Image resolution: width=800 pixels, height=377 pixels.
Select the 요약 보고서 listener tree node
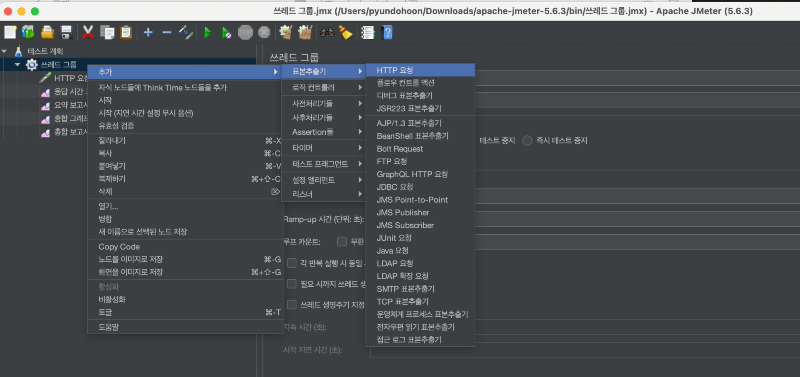pyautogui.click(x=64, y=106)
